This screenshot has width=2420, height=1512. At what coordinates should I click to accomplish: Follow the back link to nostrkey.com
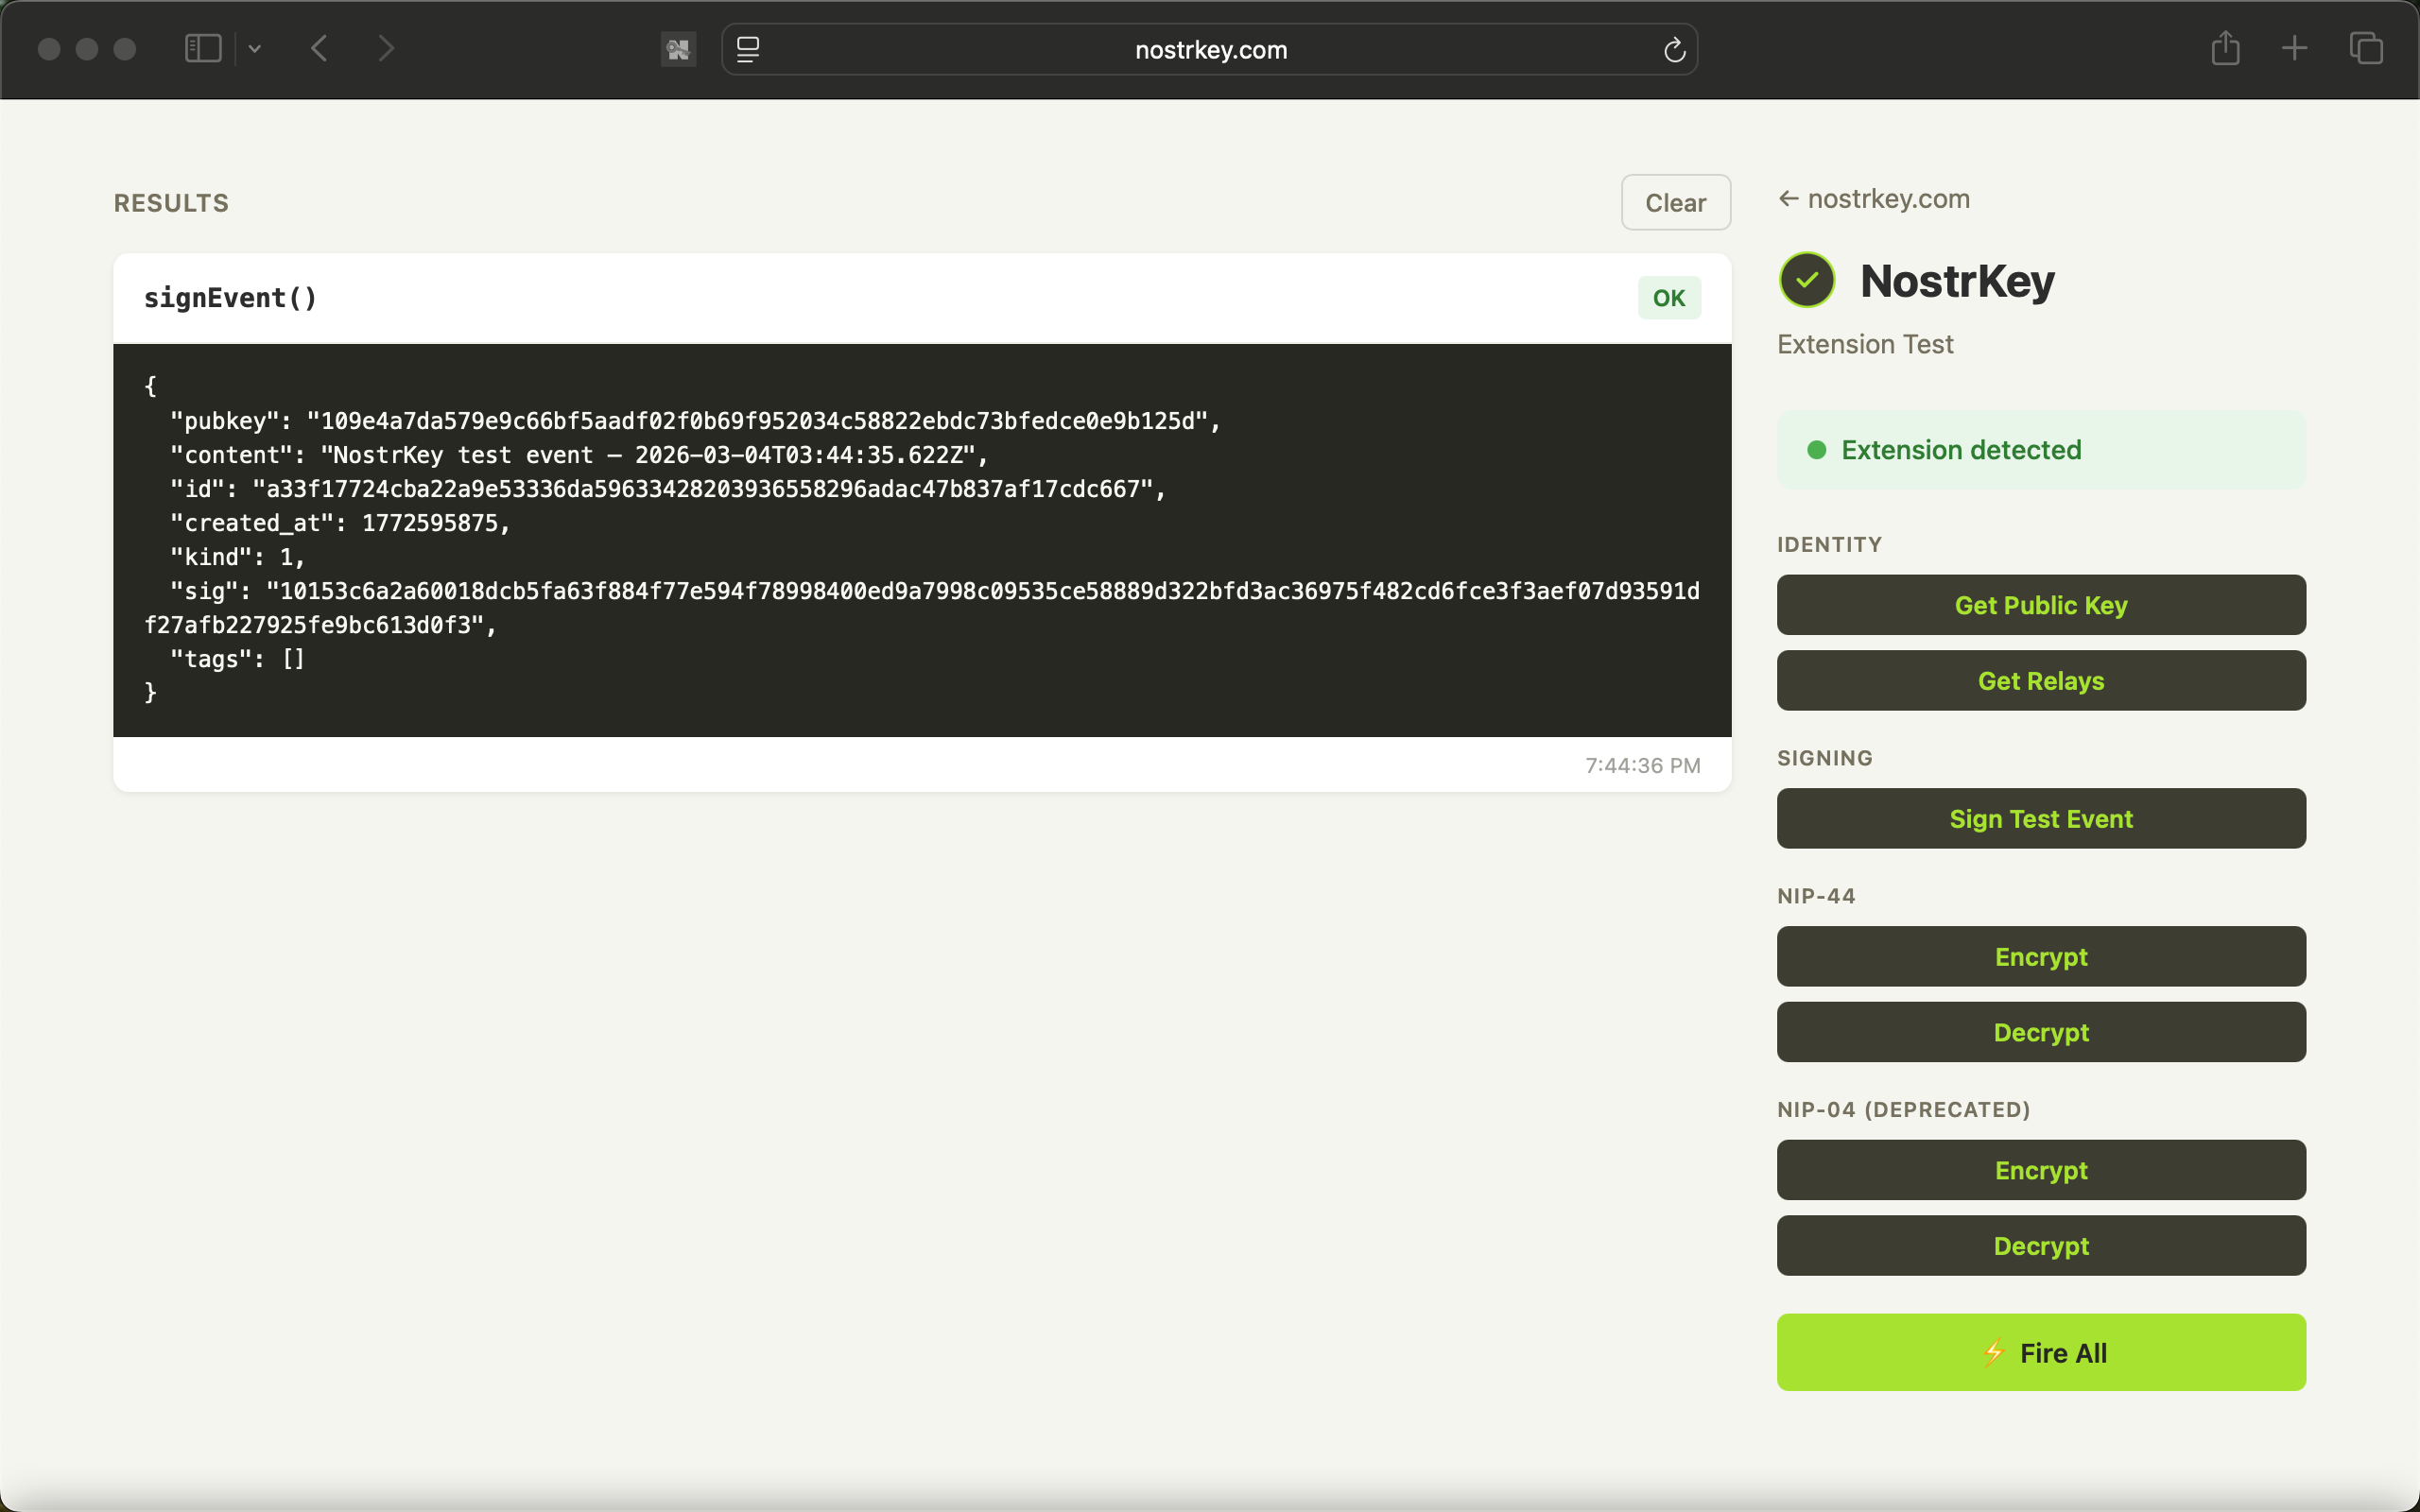1874,199
